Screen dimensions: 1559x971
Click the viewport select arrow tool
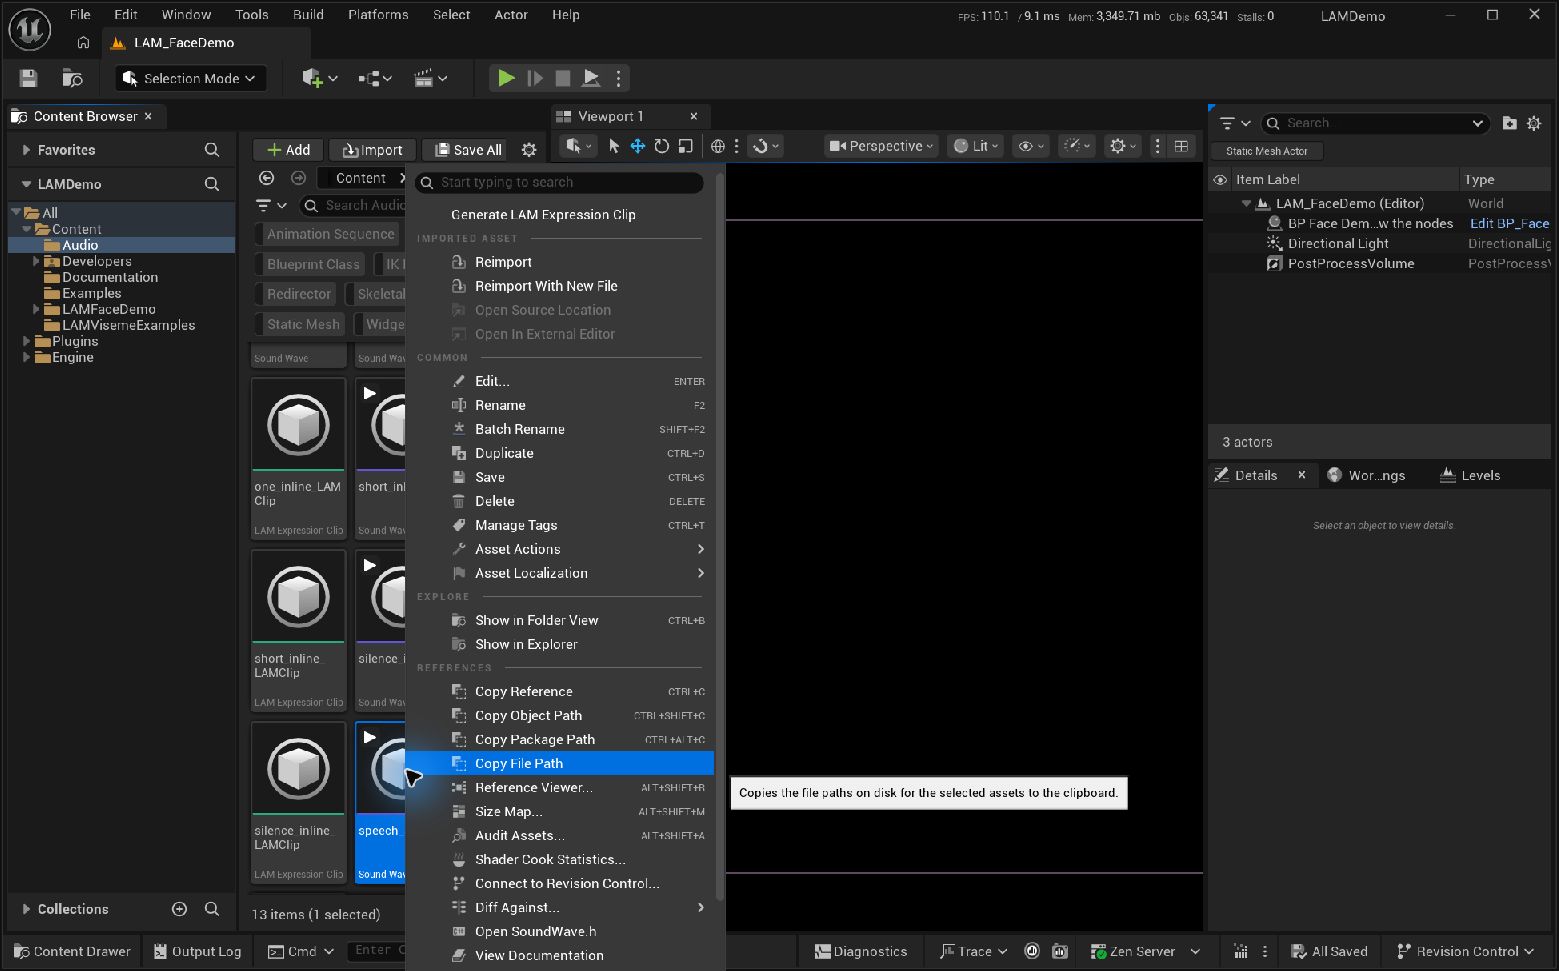[614, 146]
